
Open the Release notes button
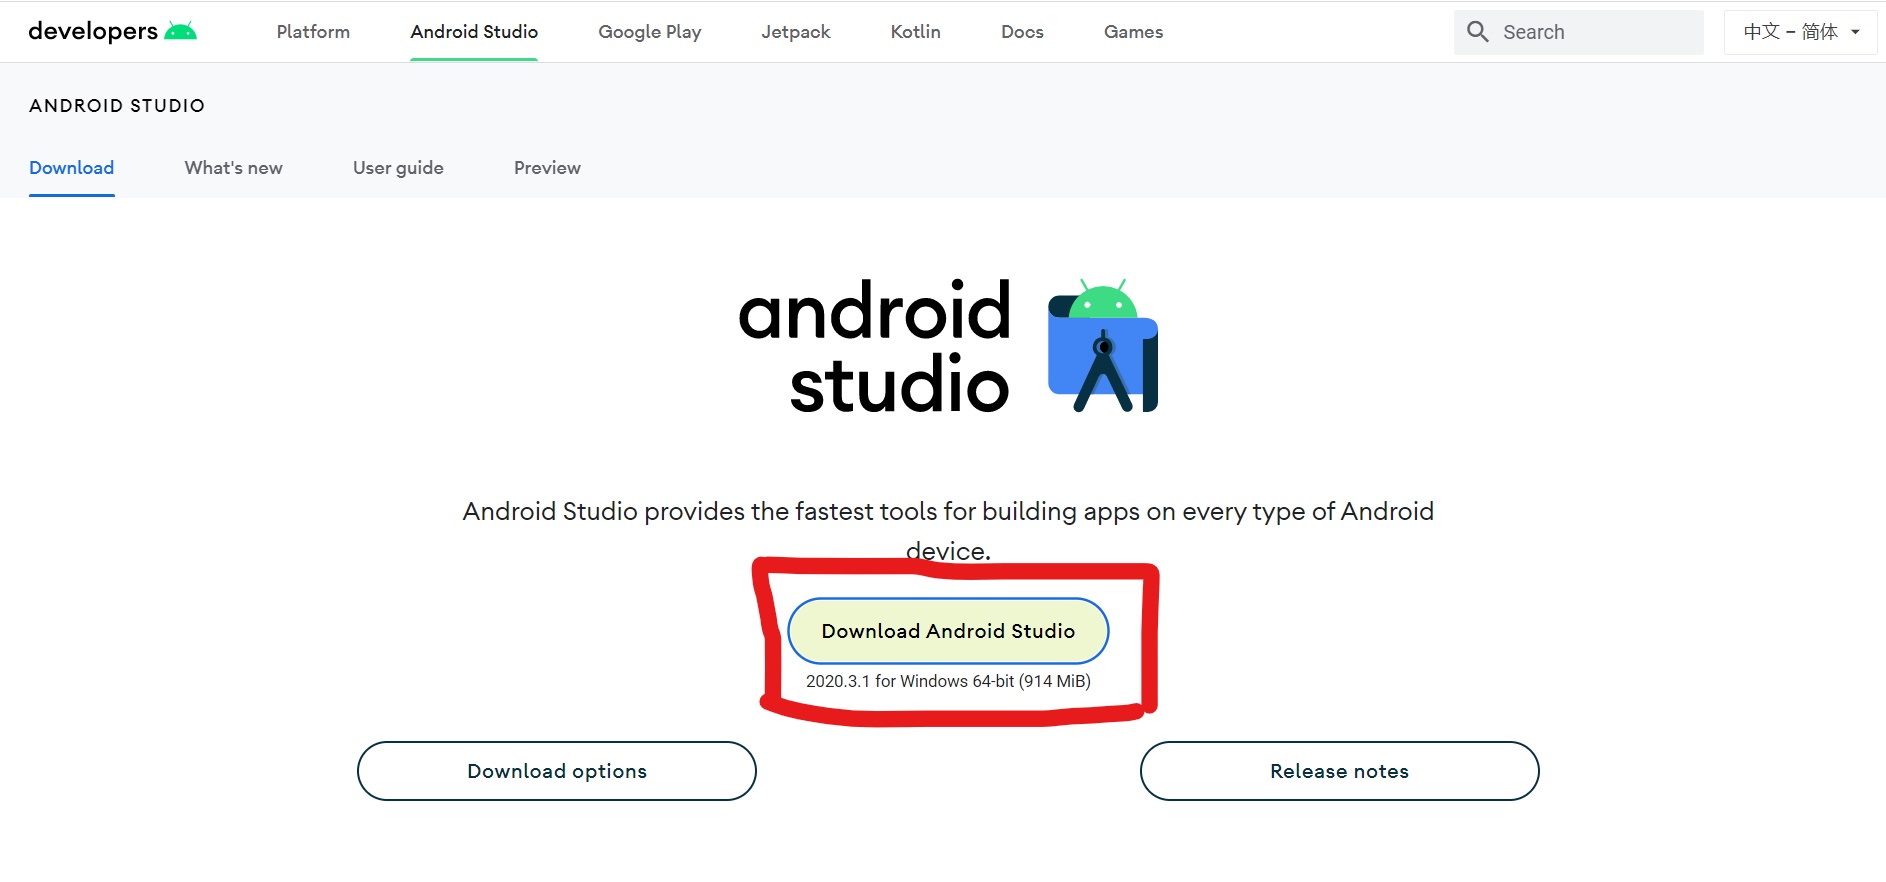tap(1339, 771)
